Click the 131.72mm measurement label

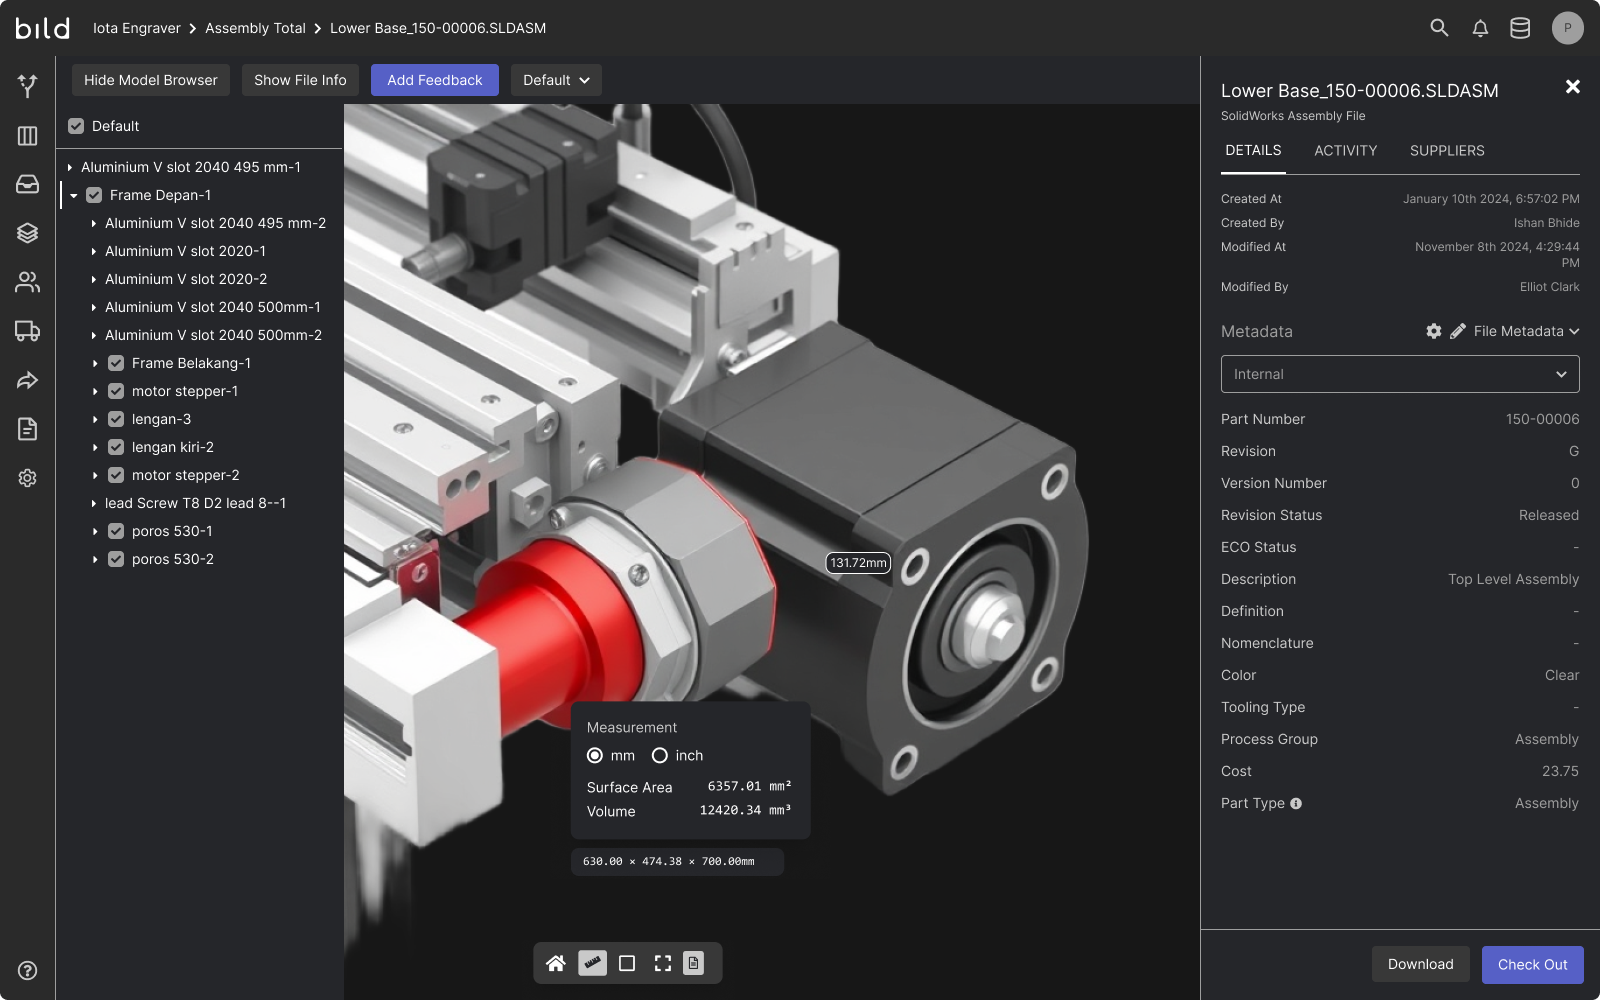pyautogui.click(x=857, y=562)
